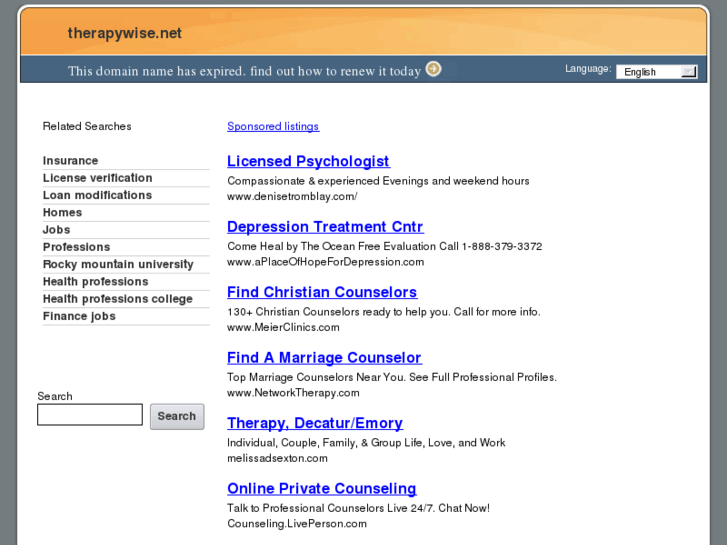Click 'Top Marriage Counselors Near You' description
Image resolution: width=727 pixels, height=545 pixels.
coord(392,377)
